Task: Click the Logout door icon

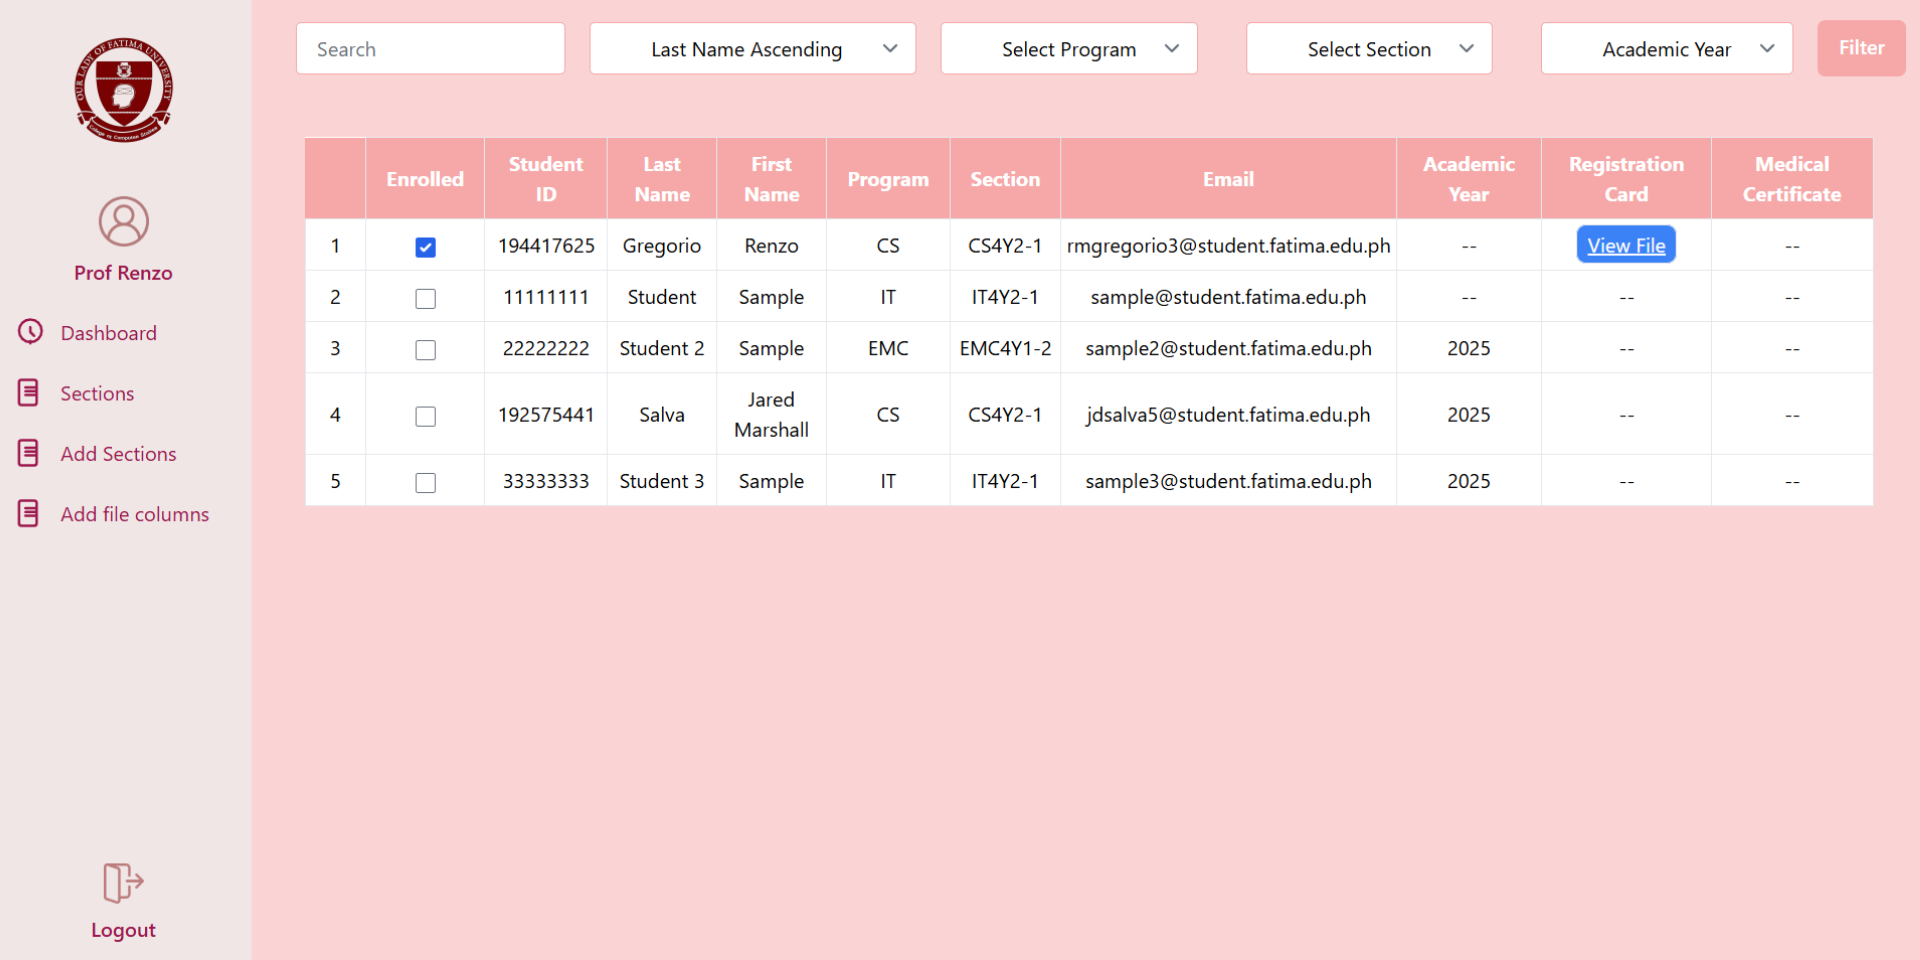Action: (123, 883)
